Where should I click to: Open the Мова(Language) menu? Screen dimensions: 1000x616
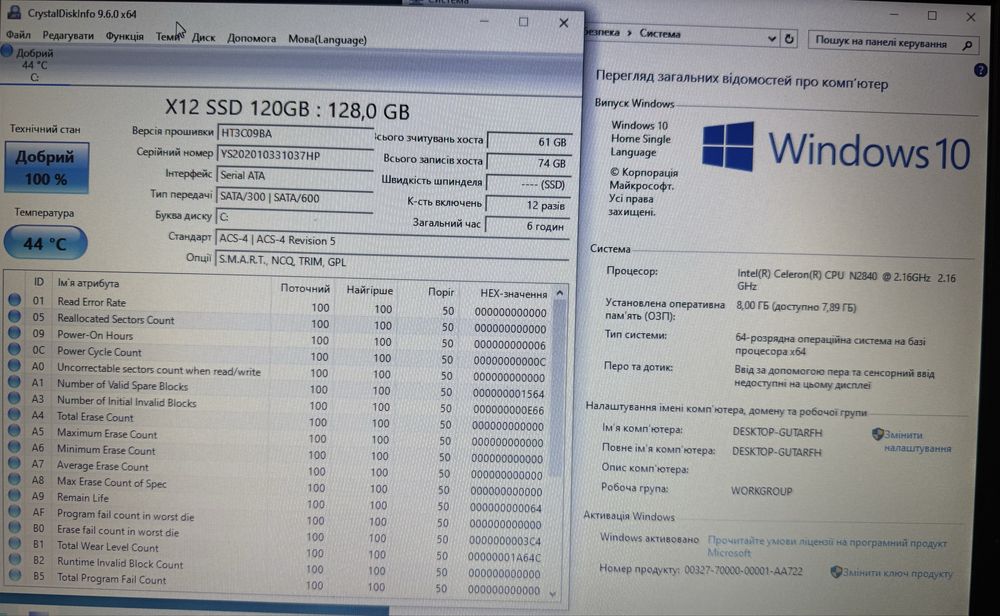(x=327, y=40)
